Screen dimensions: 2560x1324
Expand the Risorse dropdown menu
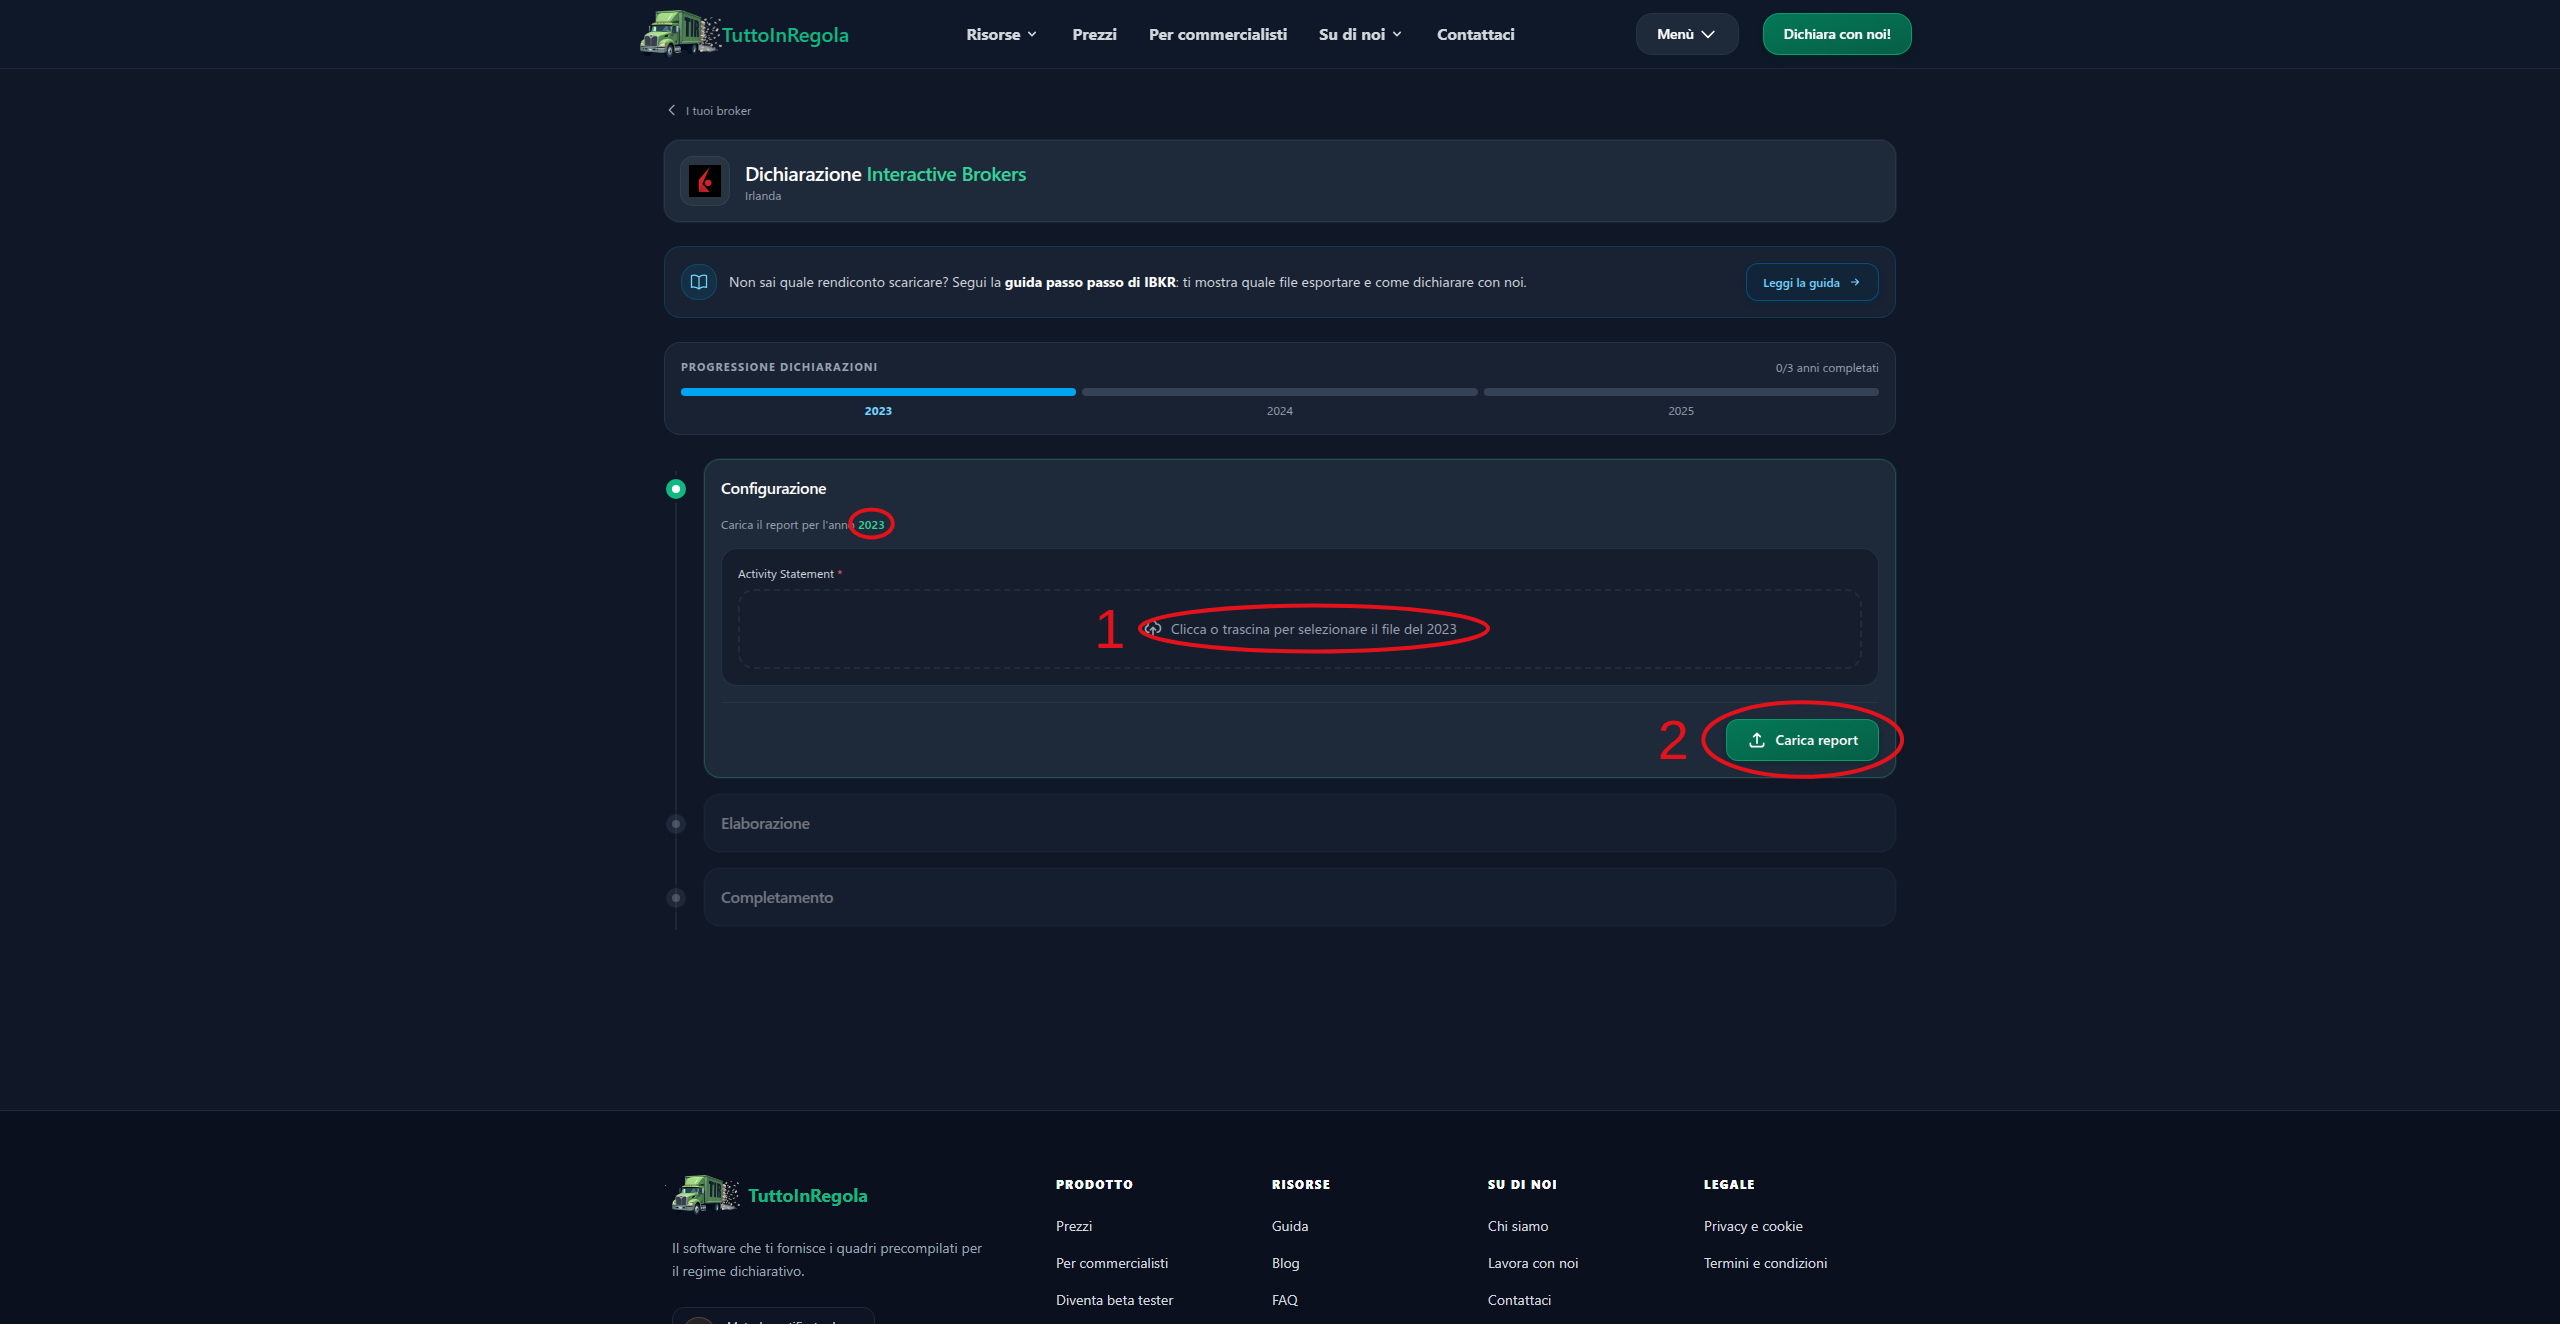(1001, 34)
